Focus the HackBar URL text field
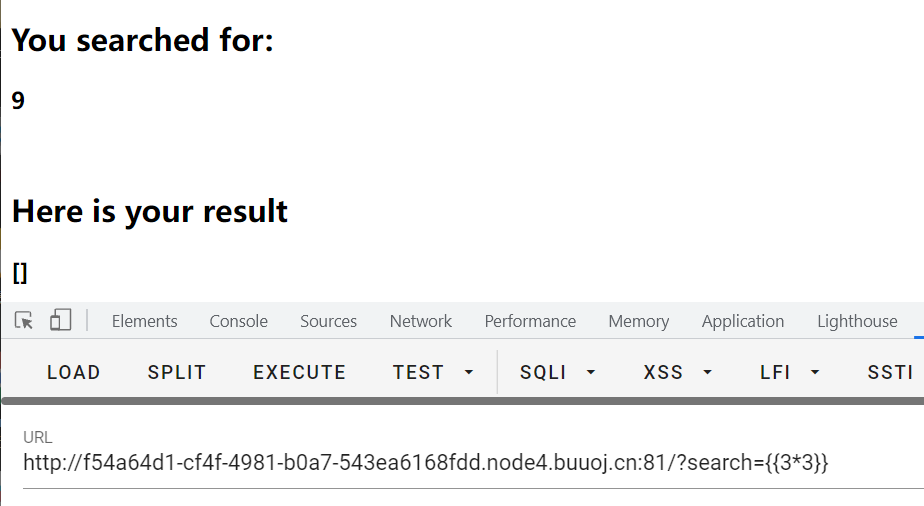Viewport: 924px width, 506px height. click(425, 463)
